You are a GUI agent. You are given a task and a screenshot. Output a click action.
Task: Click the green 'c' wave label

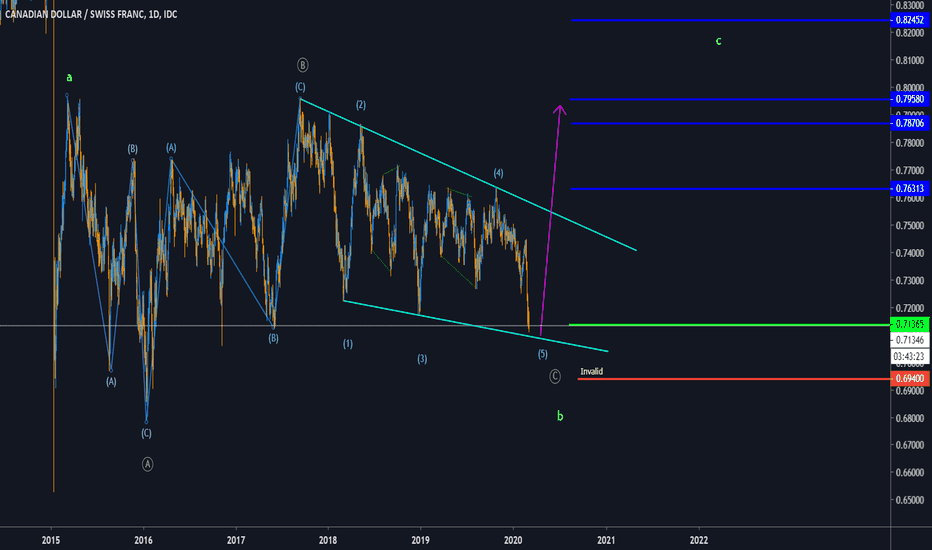718,41
